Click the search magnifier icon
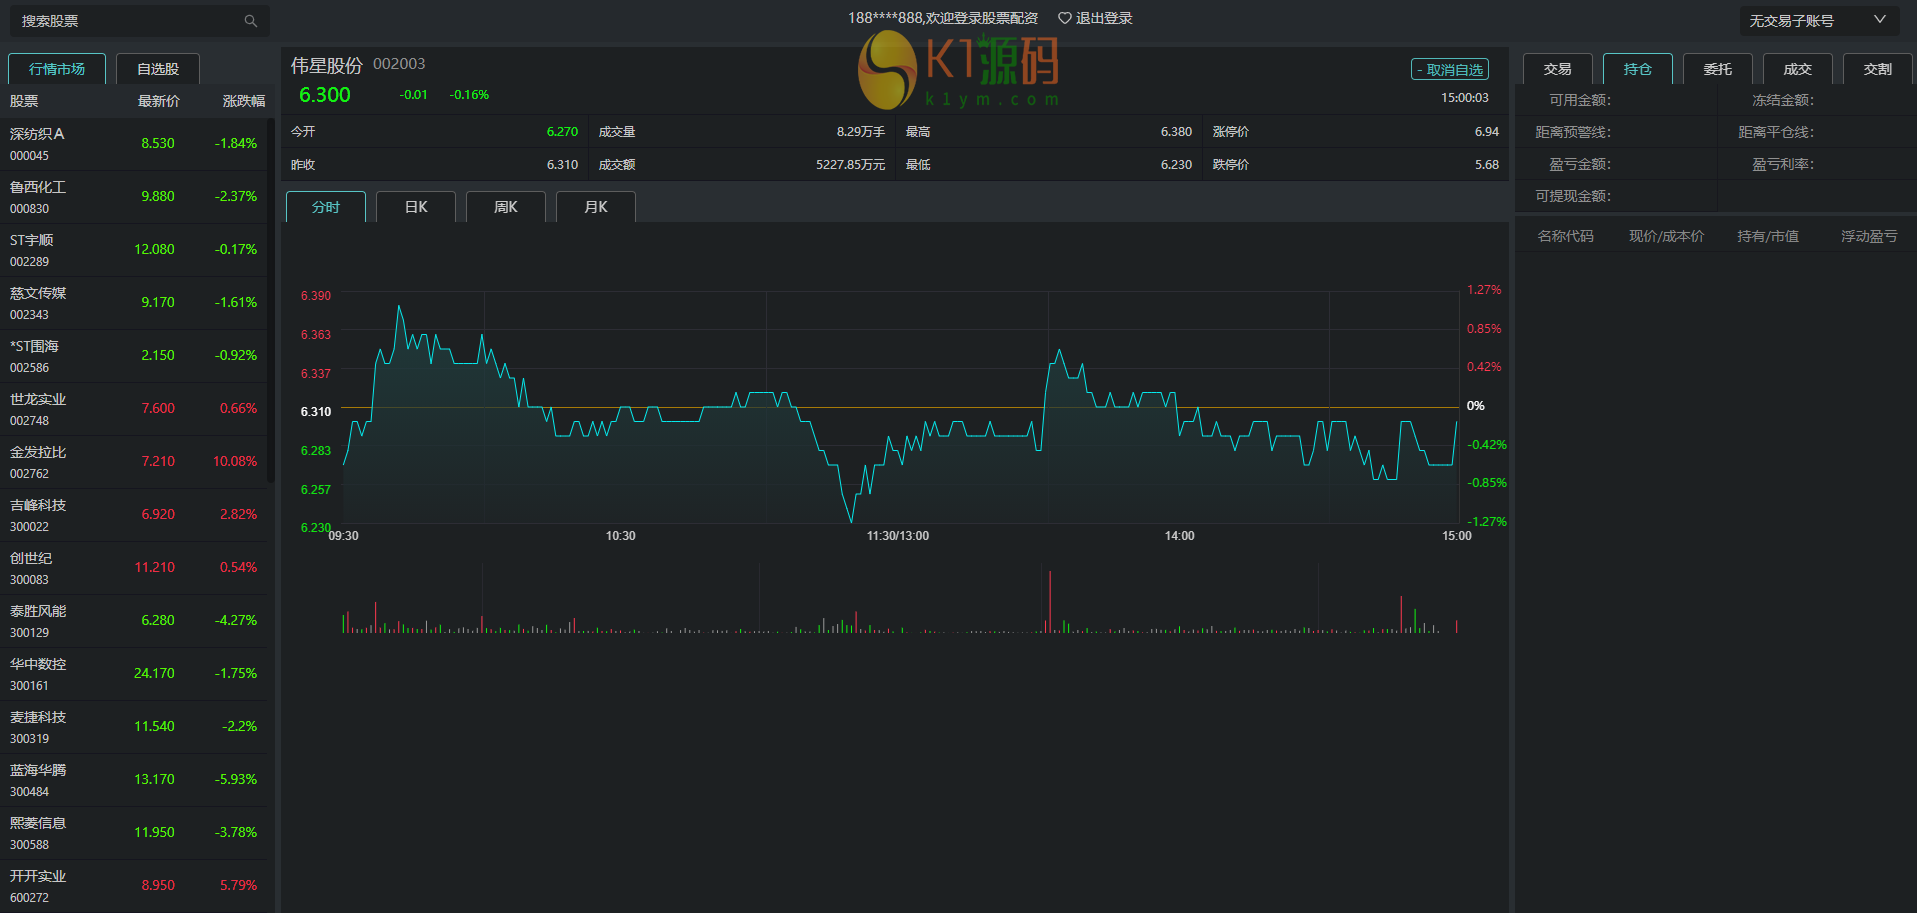 pos(250,21)
